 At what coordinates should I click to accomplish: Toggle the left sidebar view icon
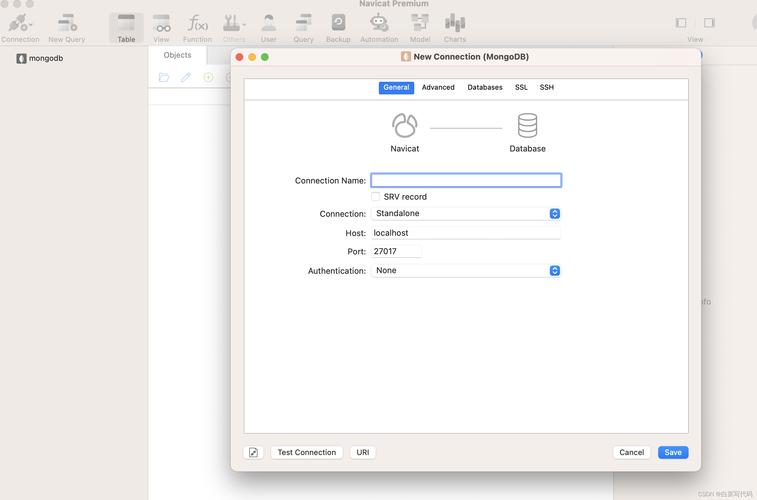tap(681, 23)
